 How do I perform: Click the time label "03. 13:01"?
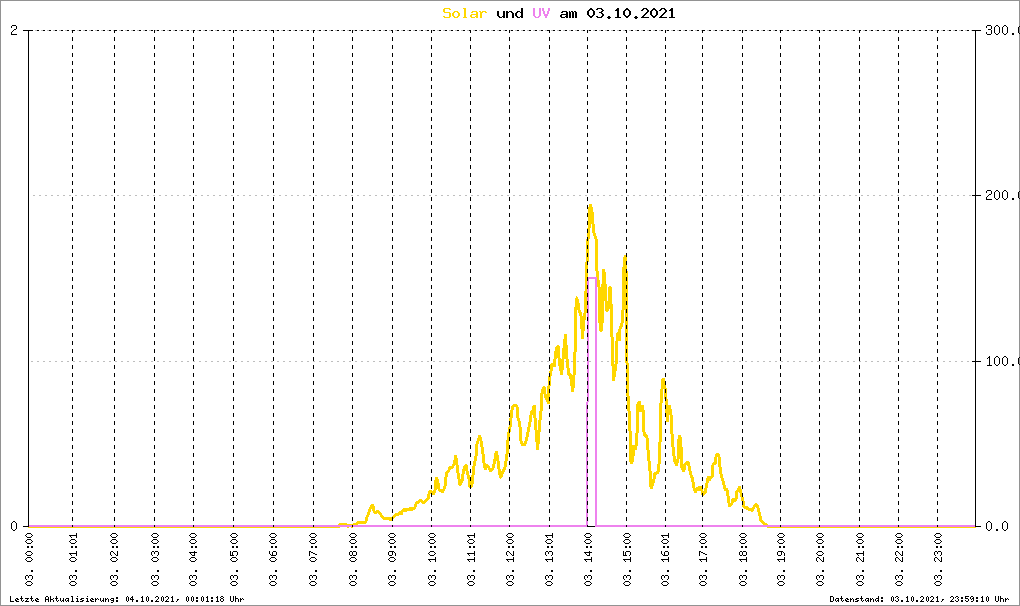[x=550, y=560]
